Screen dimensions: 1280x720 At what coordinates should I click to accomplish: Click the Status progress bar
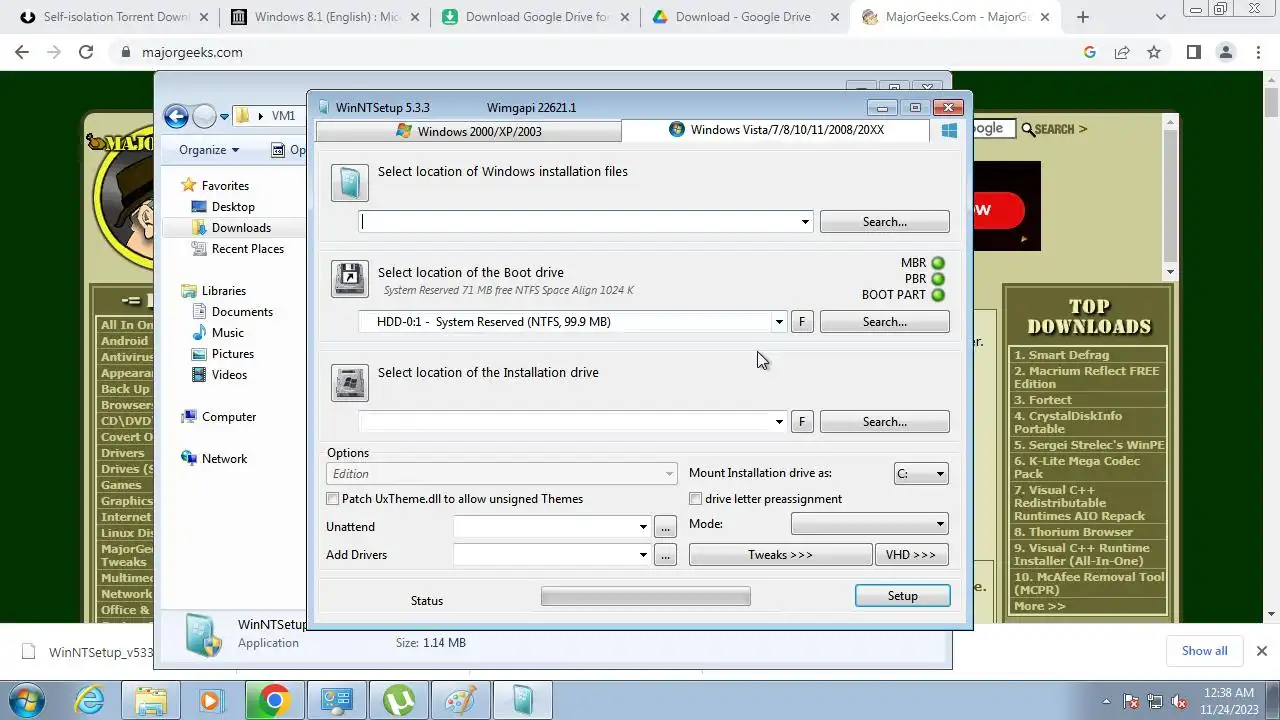click(645, 596)
